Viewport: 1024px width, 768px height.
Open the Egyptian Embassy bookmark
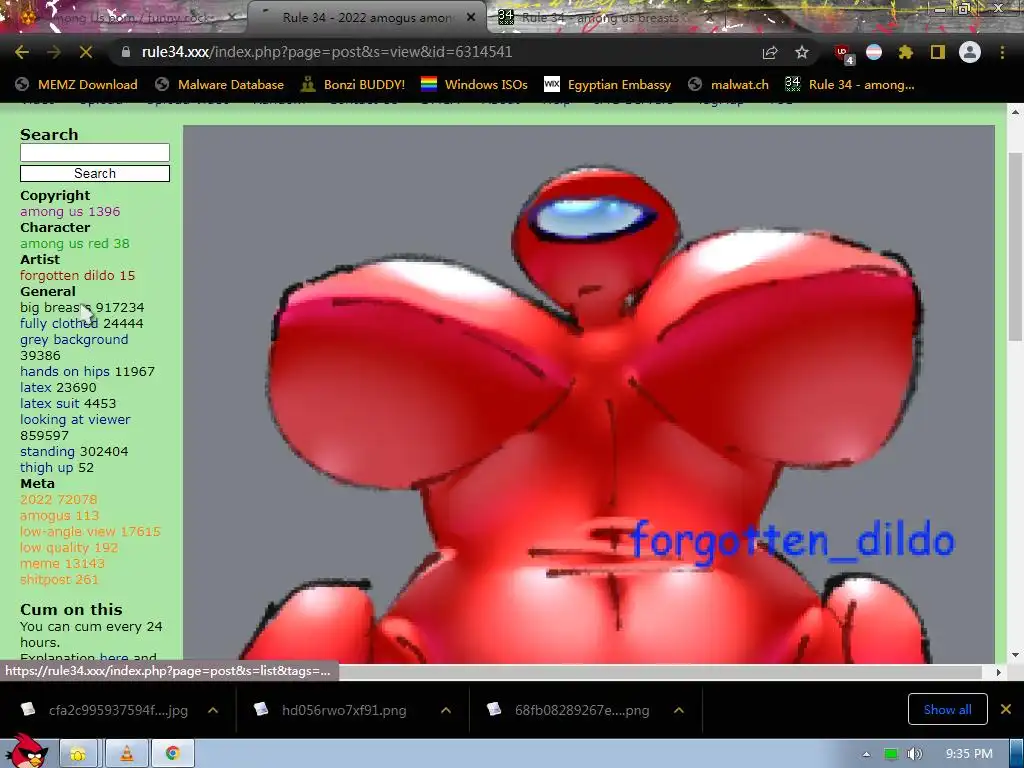607,84
